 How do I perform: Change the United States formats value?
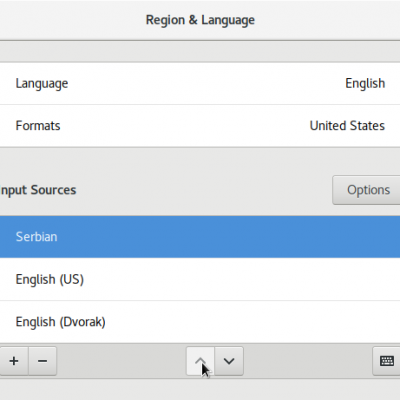click(347, 126)
